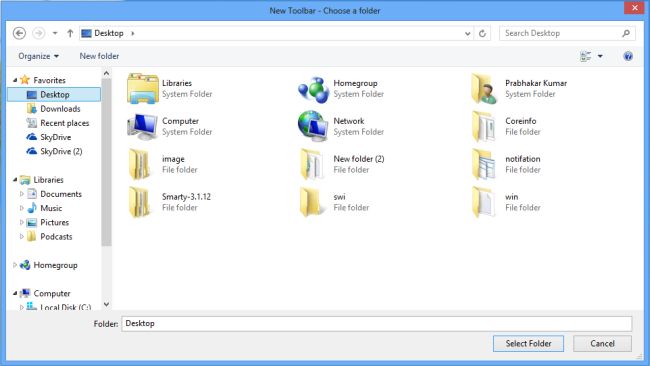Cancel the folder selection dialog
Image resolution: width=650 pixels, height=366 pixels.
[x=602, y=343]
